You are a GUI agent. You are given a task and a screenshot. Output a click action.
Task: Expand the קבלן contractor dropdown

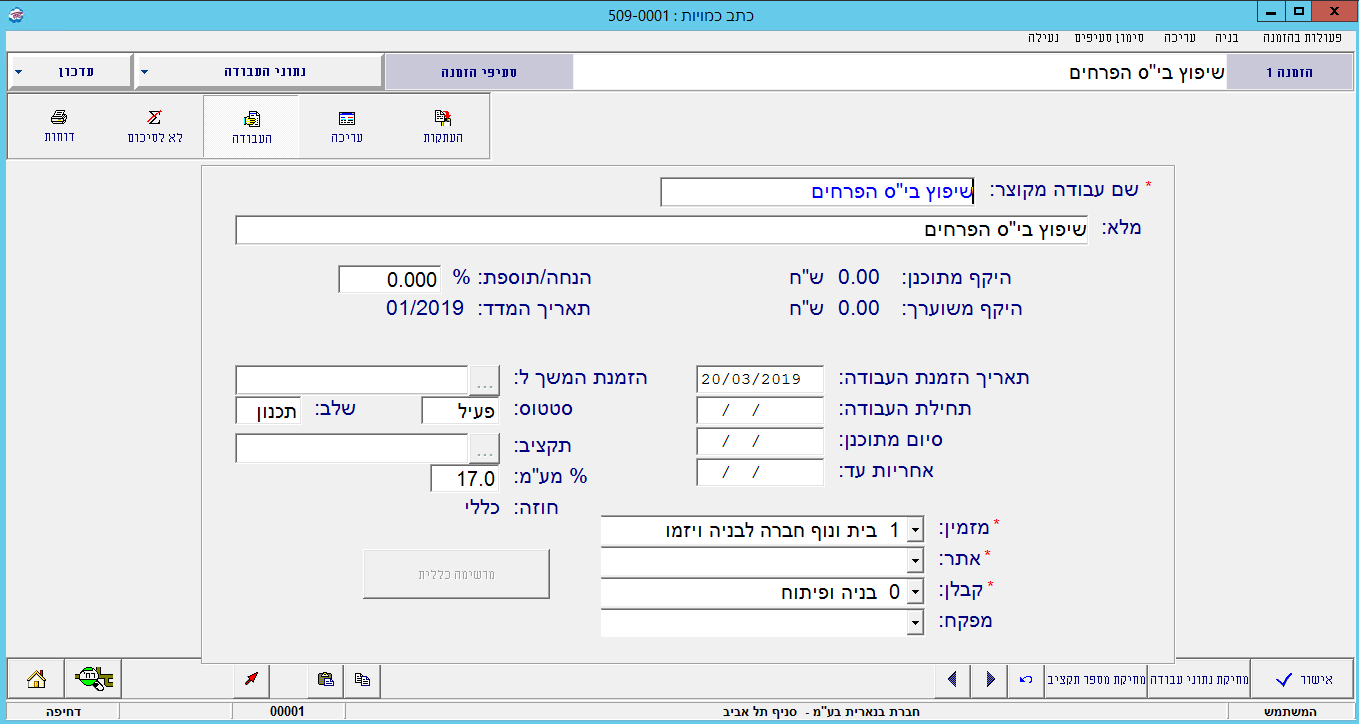coord(914,593)
